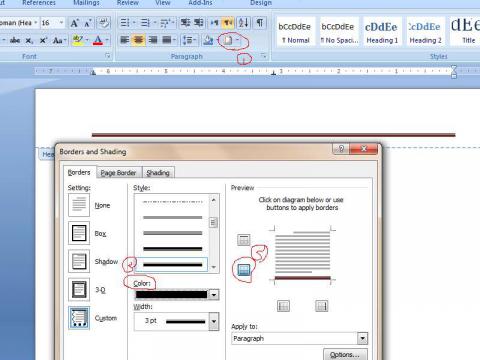Click the Show paragraph marks icon
Image resolution: width=480 pixels, height=360 pixels.
tap(260, 23)
